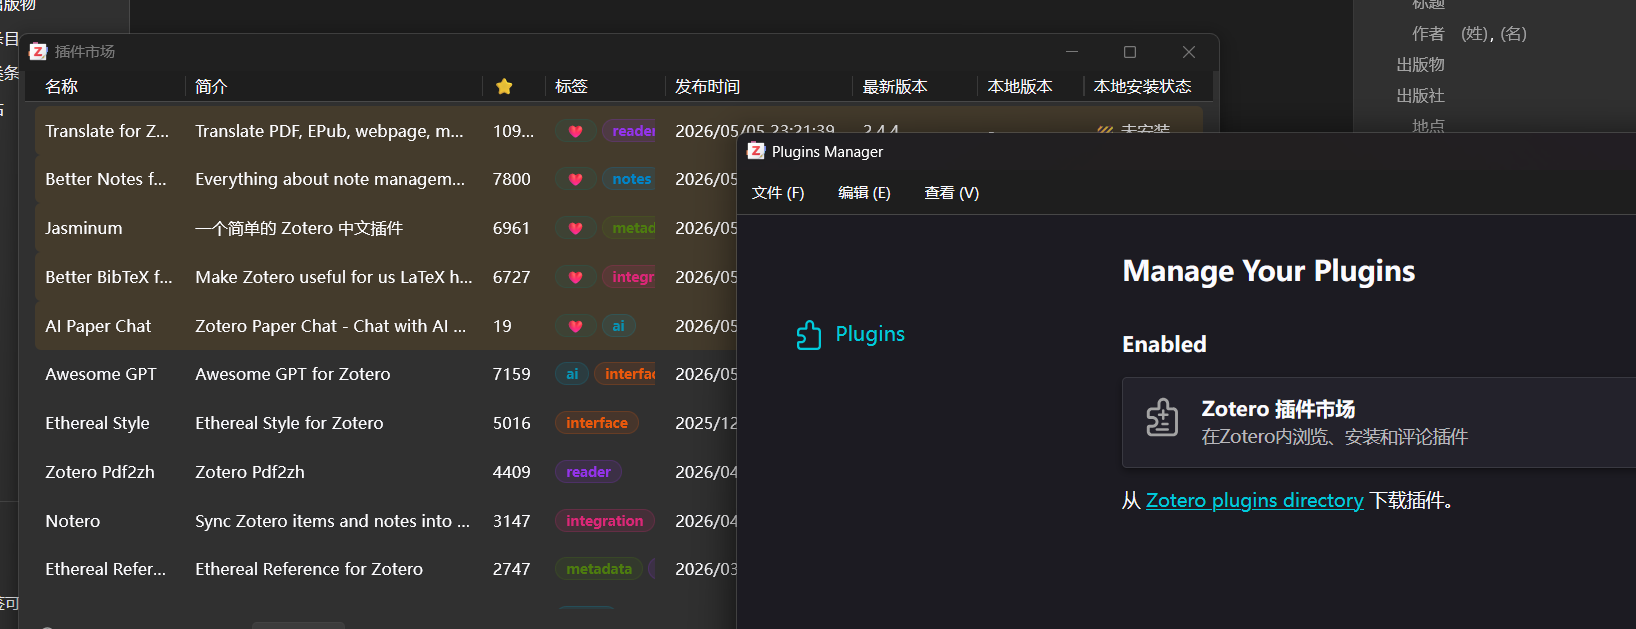Open 文件 (F) menu in Plugins Manager
This screenshot has width=1636, height=629.
(x=778, y=193)
